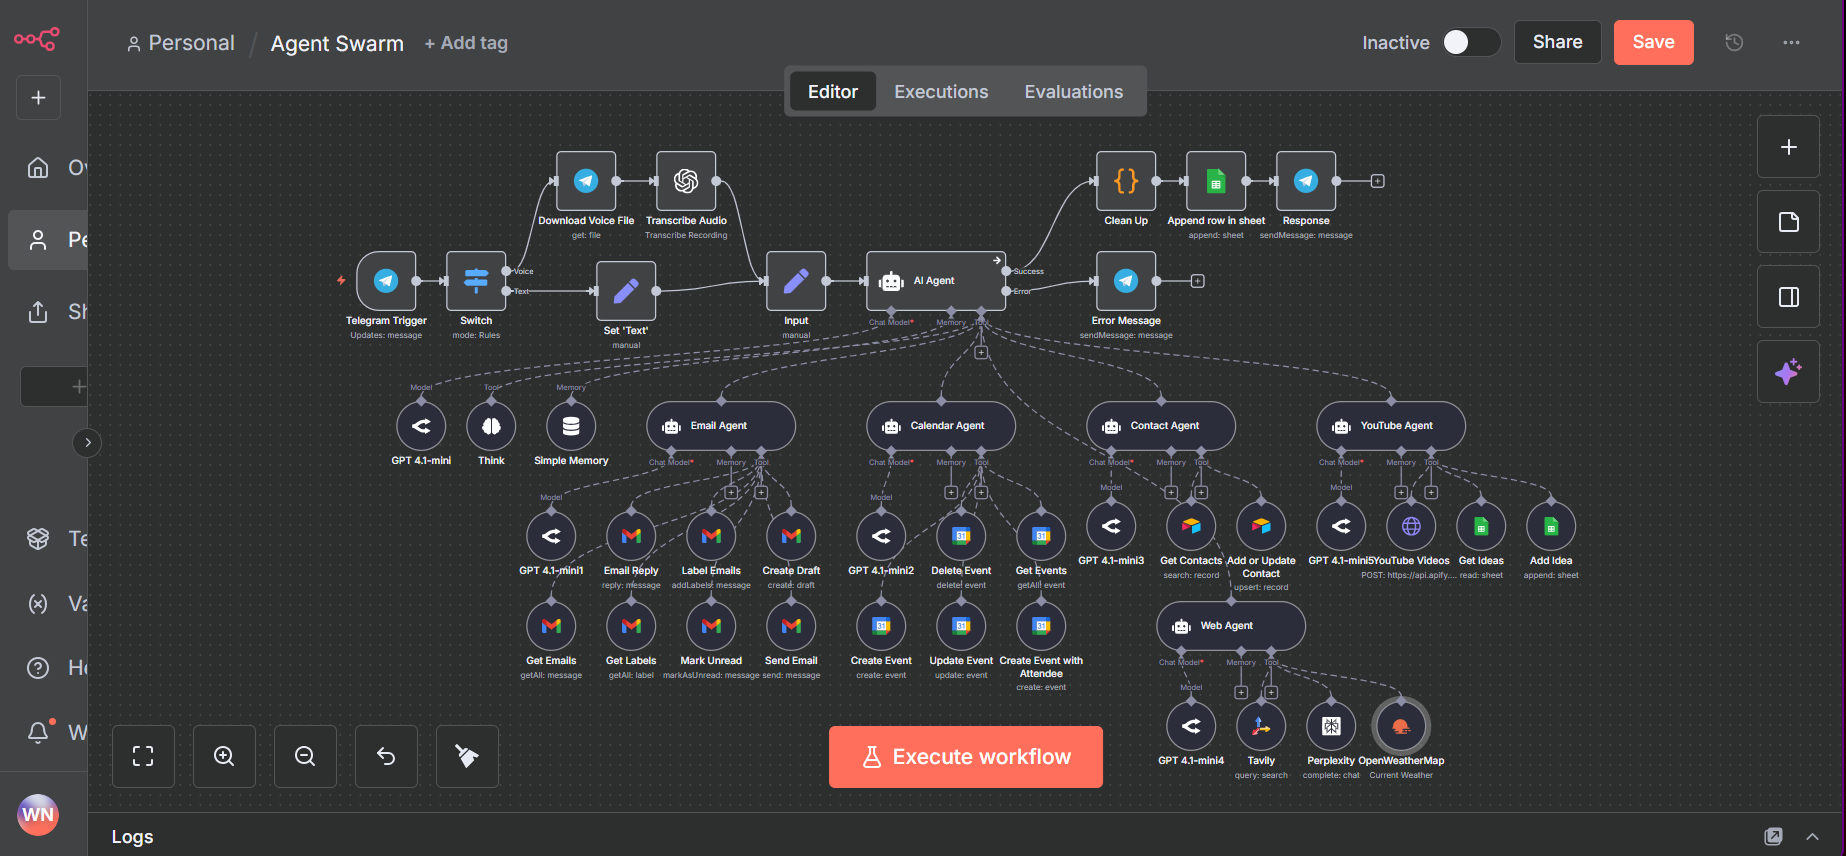
Task: Open workflow history
Action: pos(1734,42)
